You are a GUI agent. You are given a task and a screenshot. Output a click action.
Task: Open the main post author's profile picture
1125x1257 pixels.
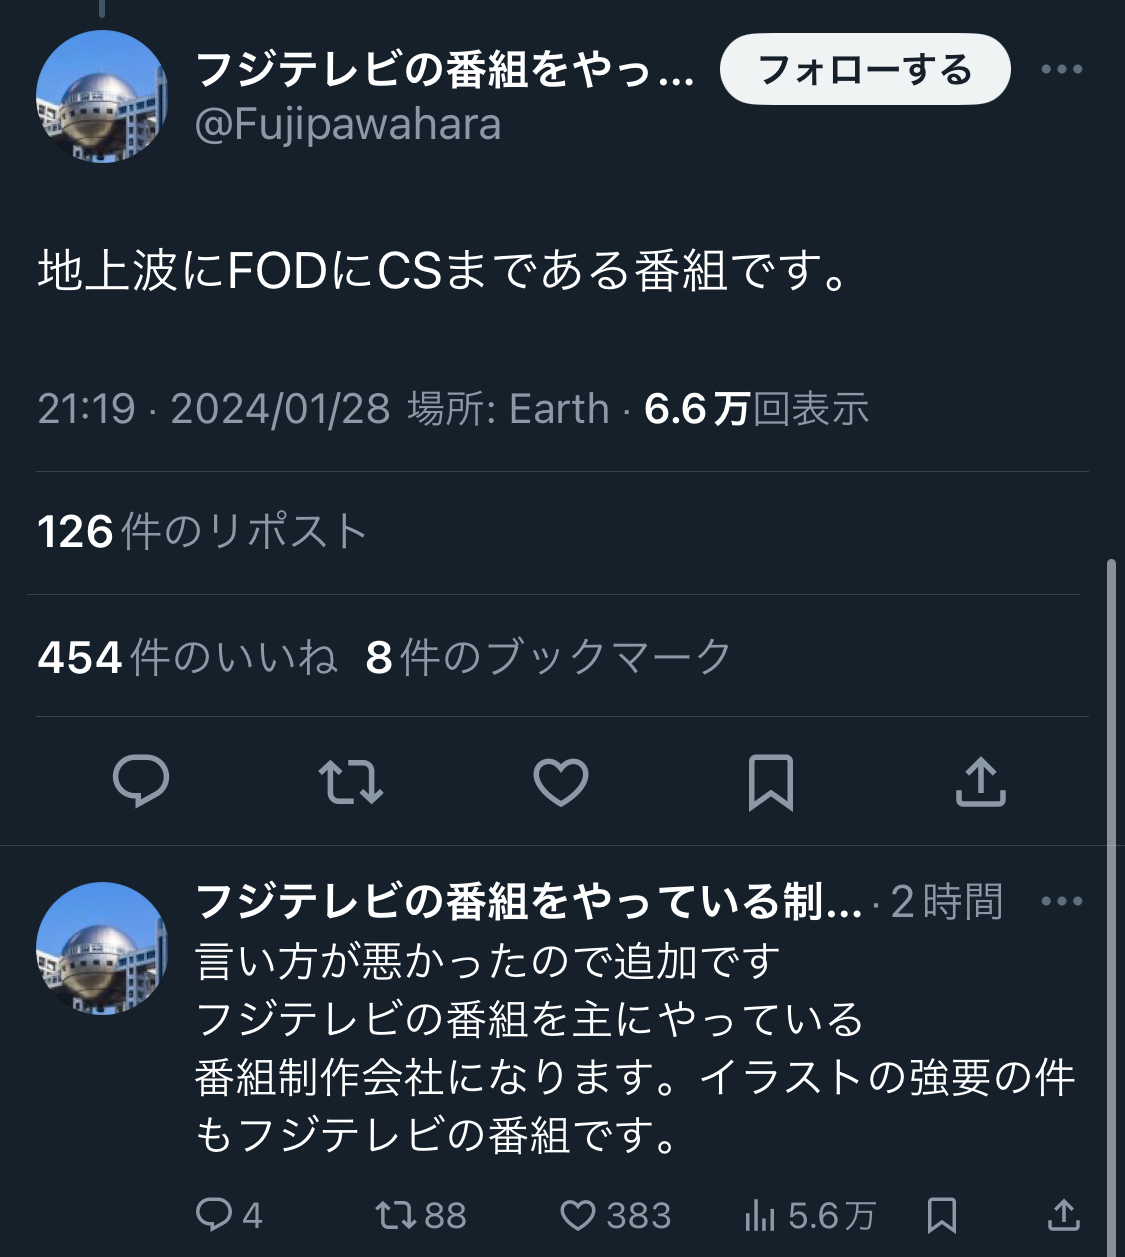click(x=102, y=97)
